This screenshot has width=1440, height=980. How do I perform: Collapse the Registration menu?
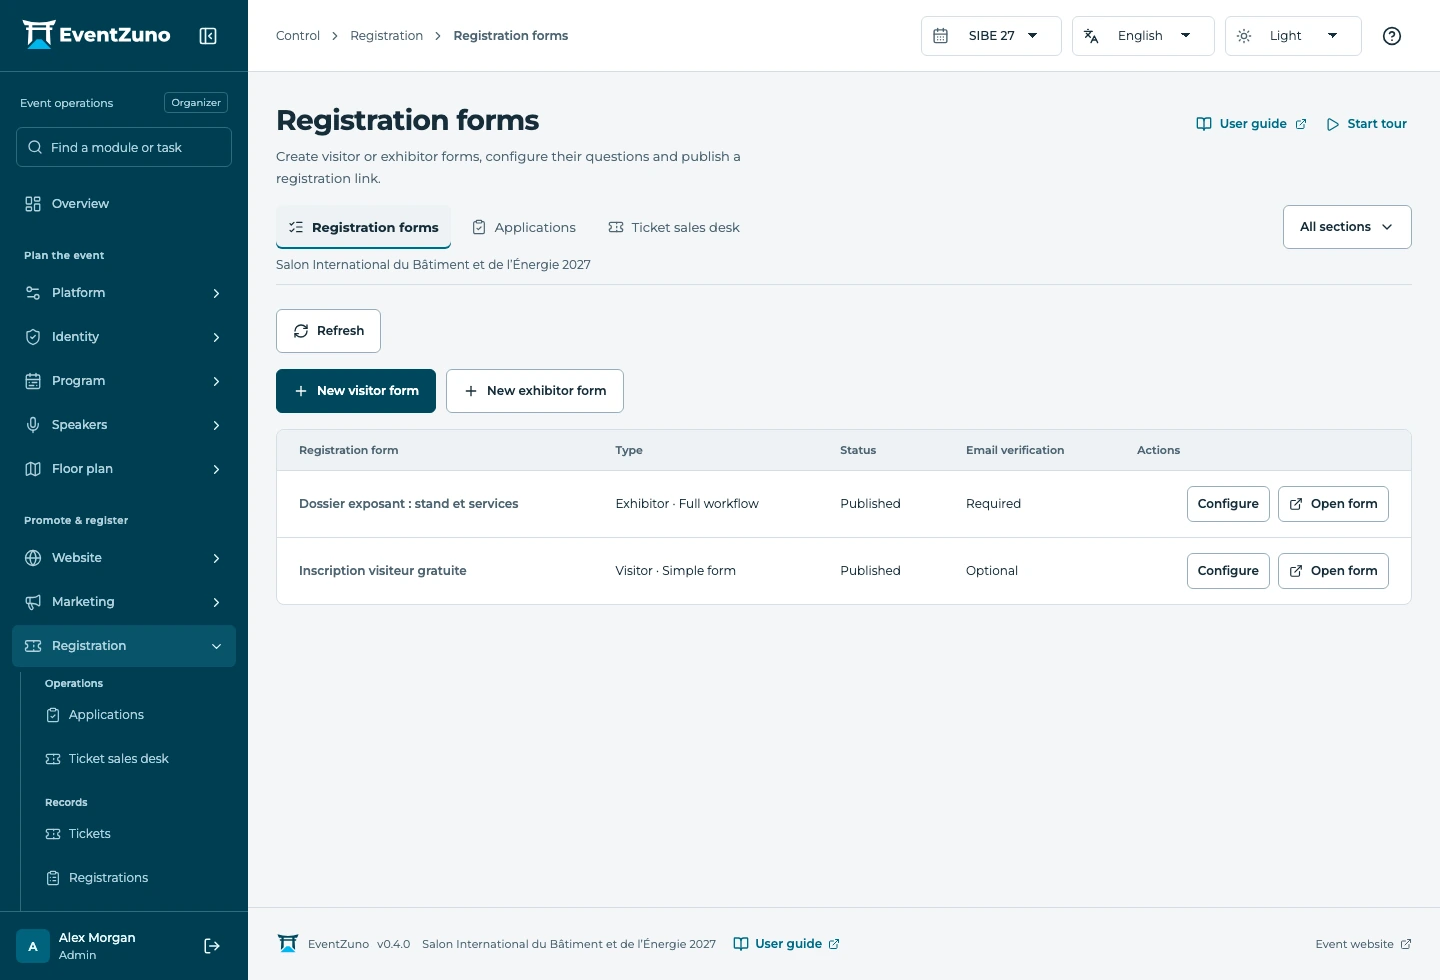point(124,646)
